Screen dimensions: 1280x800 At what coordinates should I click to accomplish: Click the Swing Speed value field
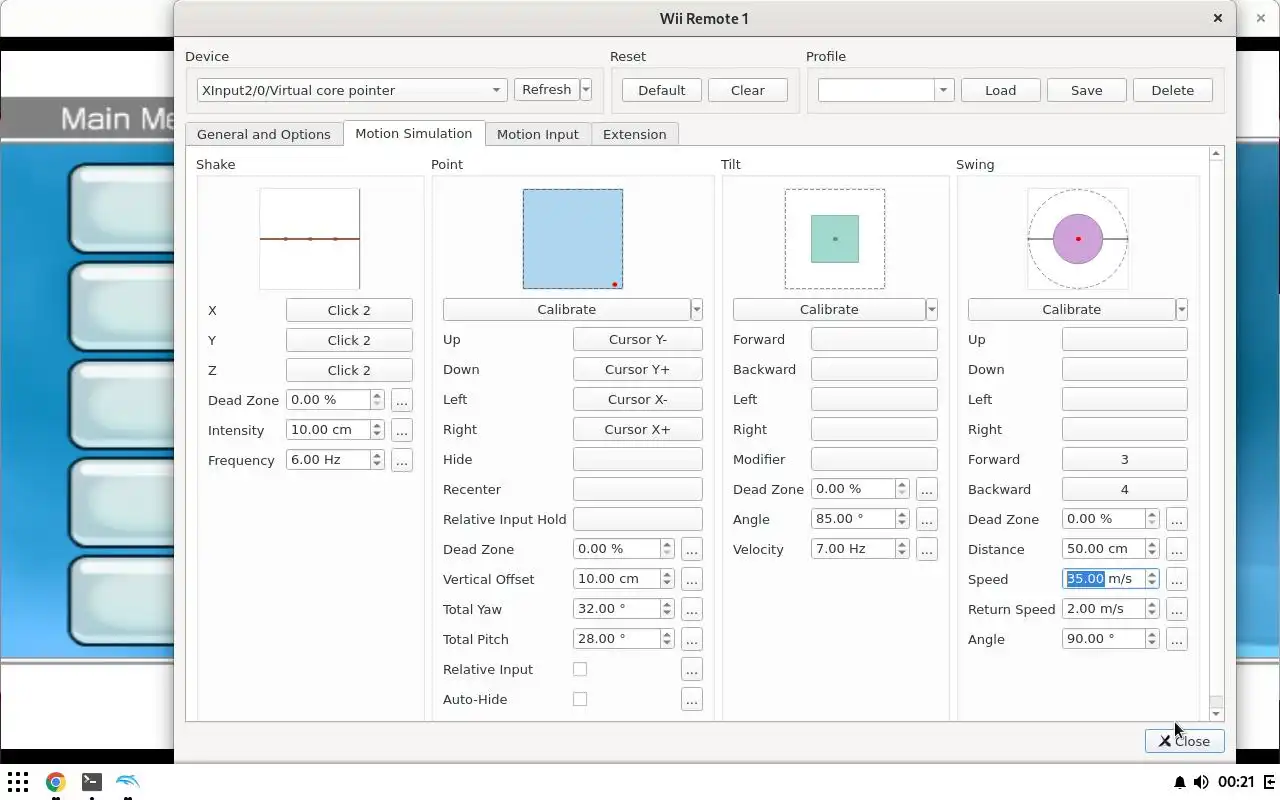1104,579
